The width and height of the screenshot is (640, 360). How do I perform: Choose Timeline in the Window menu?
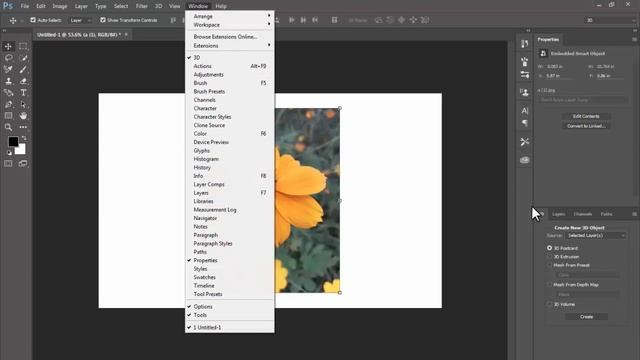coord(229,286)
